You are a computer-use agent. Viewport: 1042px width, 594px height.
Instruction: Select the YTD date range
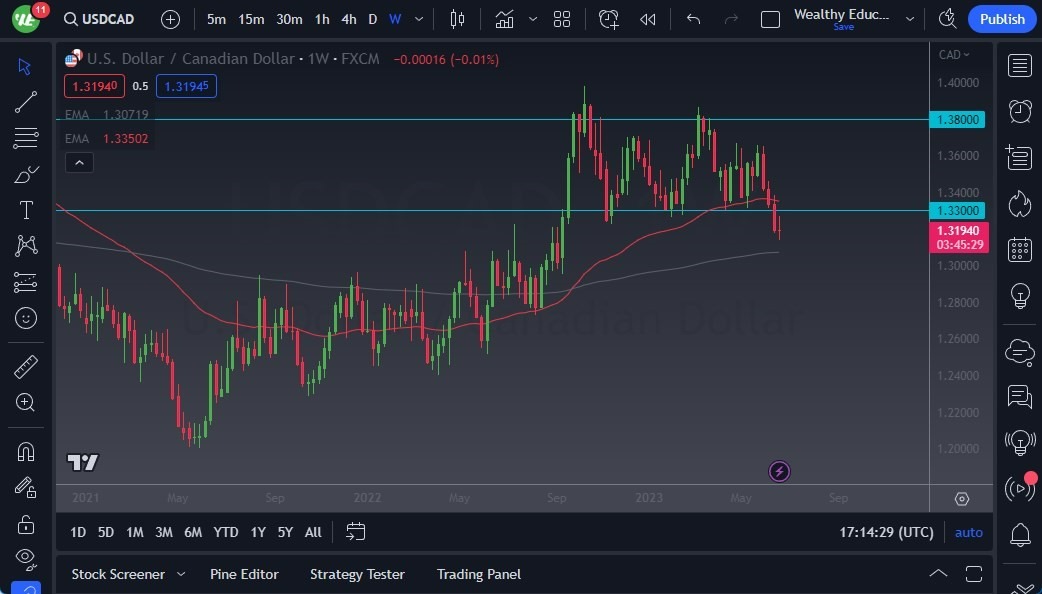tap(225, 532)
